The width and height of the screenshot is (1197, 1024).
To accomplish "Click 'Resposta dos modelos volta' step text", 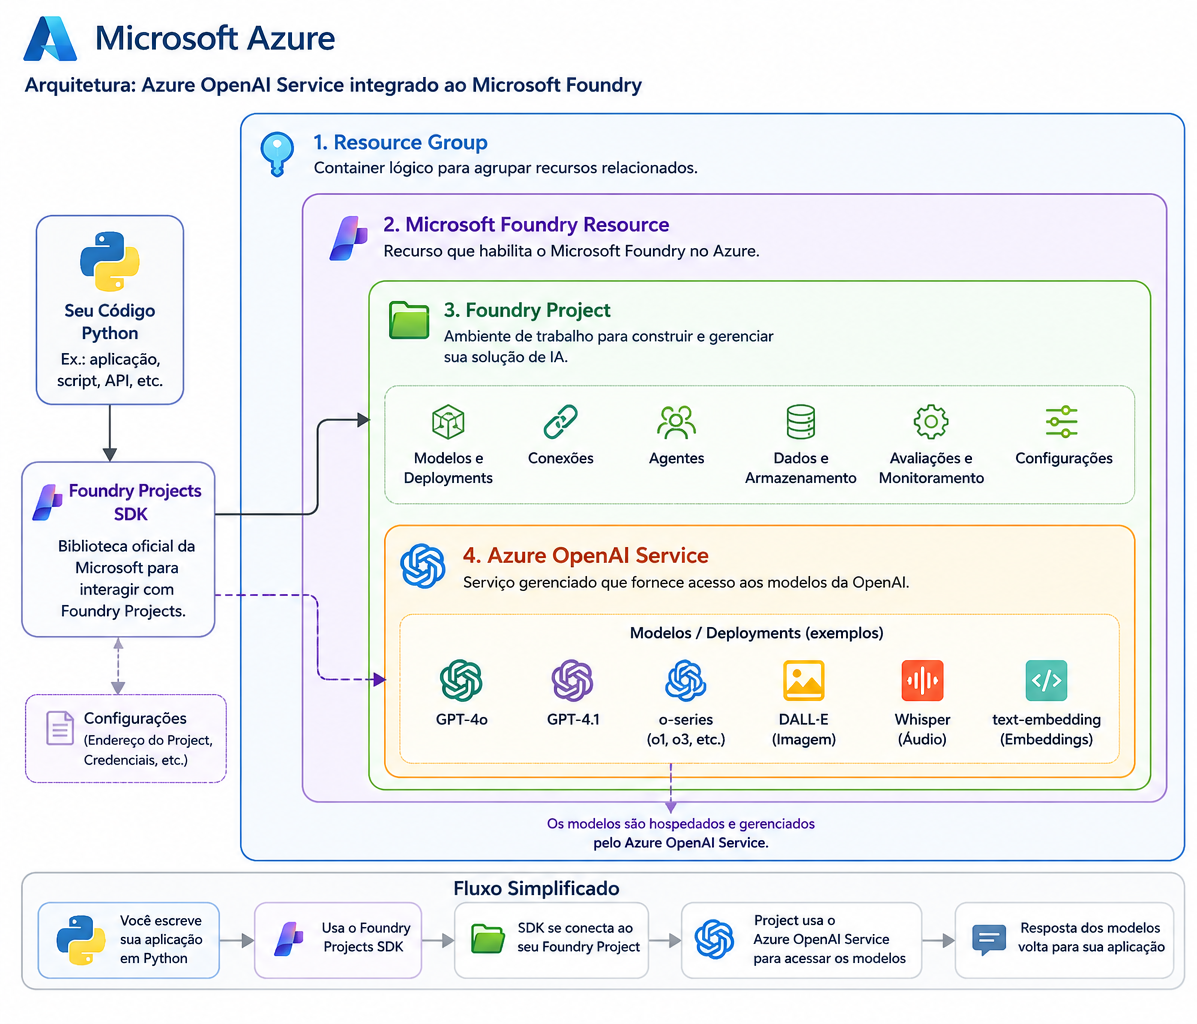I will 1092,937.
